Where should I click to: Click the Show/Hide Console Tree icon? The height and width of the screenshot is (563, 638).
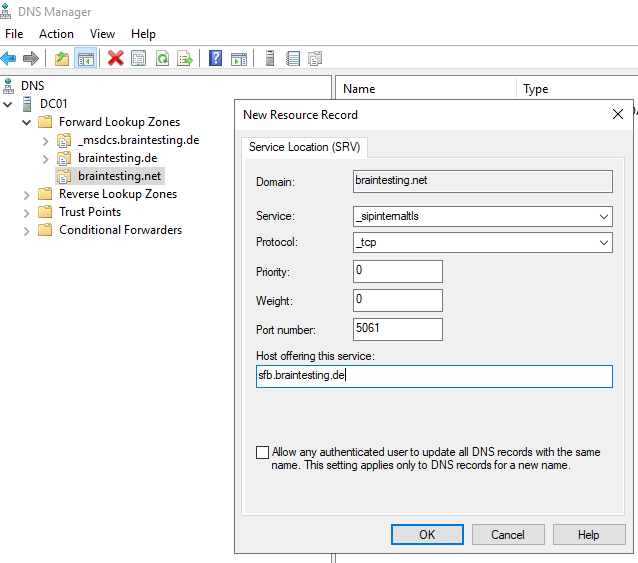pyautogui.click(x=85, y=59)
